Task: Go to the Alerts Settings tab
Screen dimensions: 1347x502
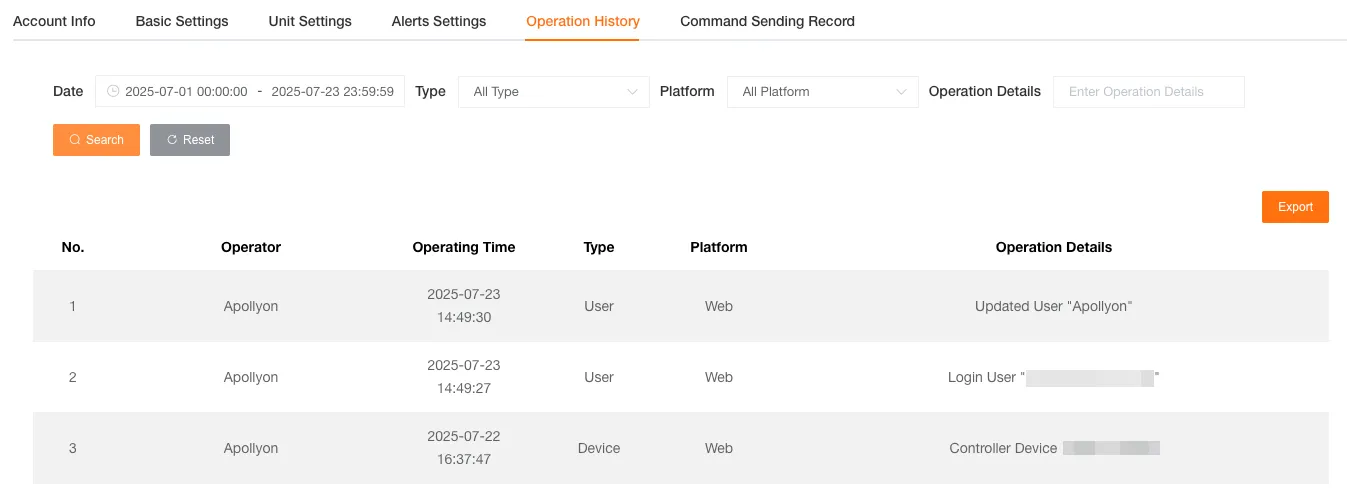Action: [x=439, y=21]
